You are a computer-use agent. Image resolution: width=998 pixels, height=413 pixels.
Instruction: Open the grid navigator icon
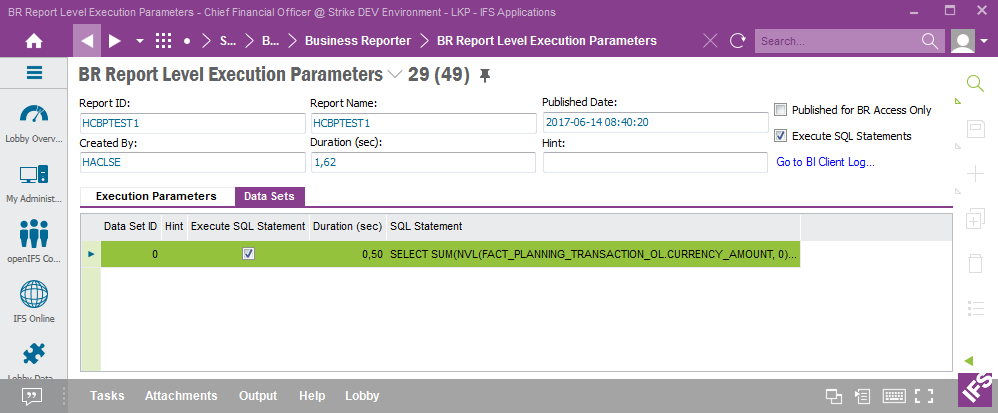[164, 41]
